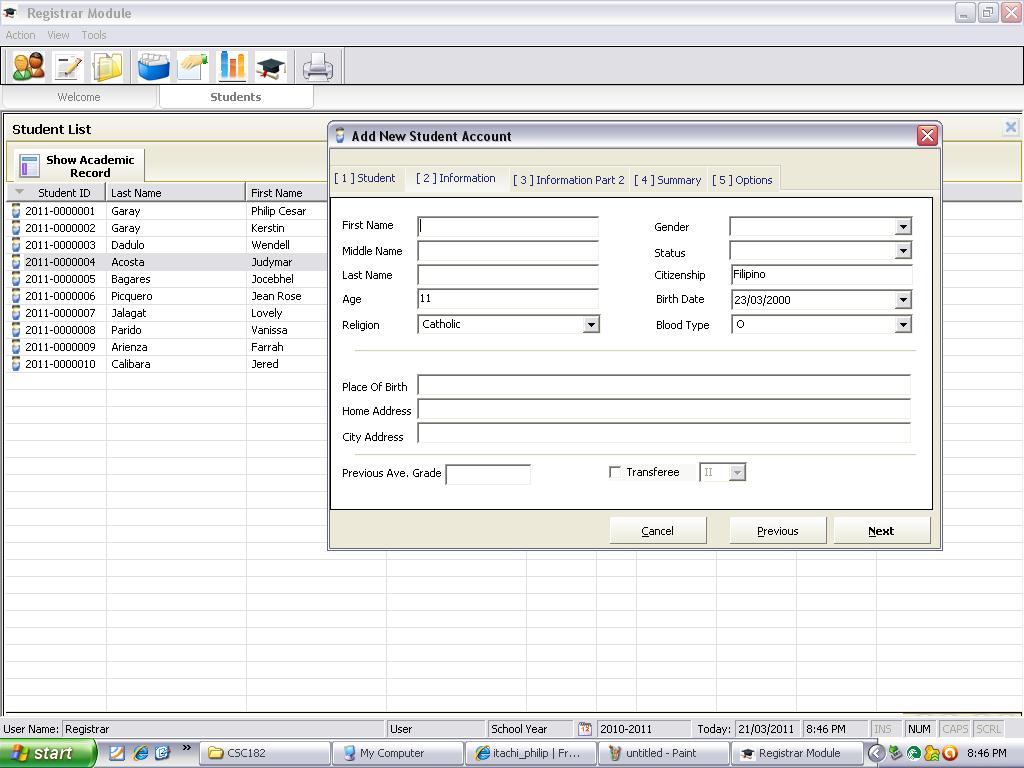Open the Religion dropdown list
This screenshot has height=768, width=1024.
click(591, 325)
